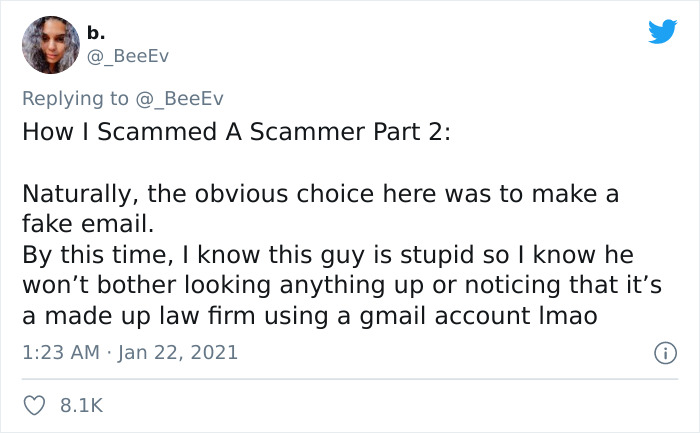Click the line starting "won't bother looking"
700x433 pixels.
(x=341, y=285)
